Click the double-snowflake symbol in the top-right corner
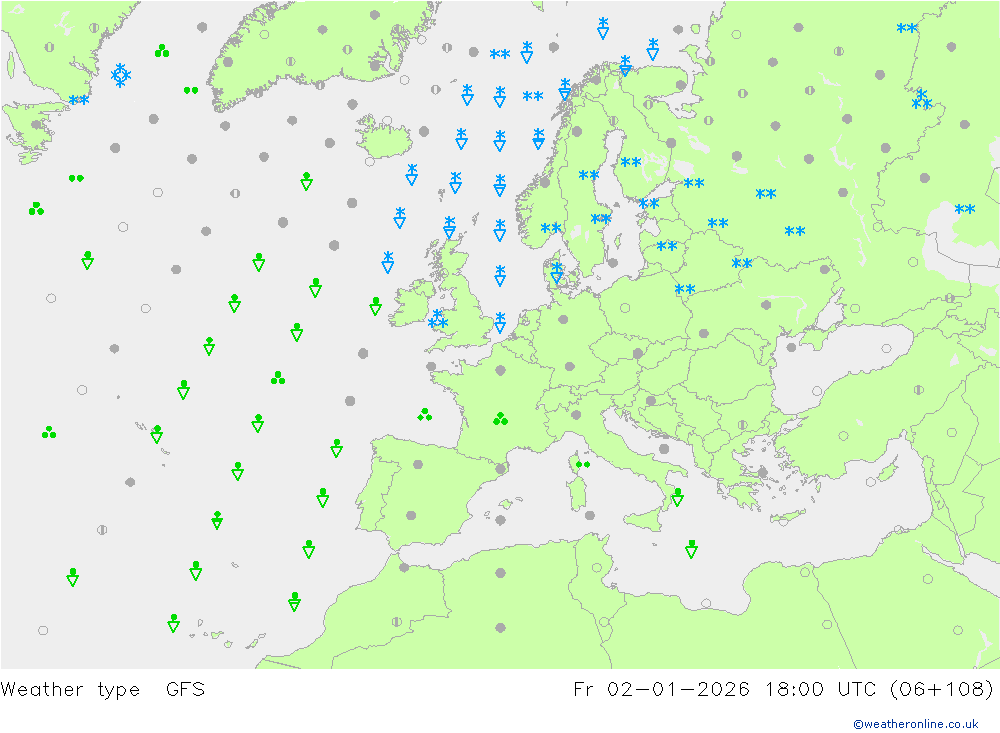This screenshot has height=733, width=1000. [907, 28]
